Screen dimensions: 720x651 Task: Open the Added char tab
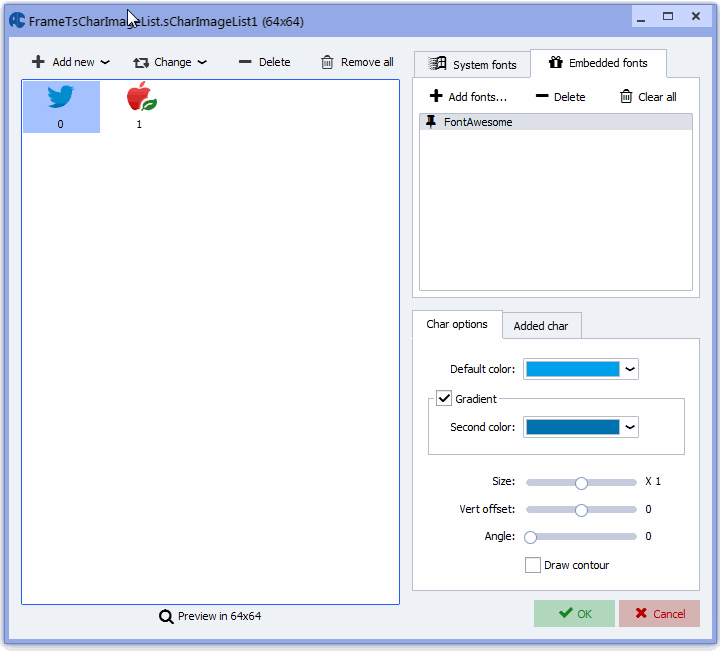coord(541,326)
